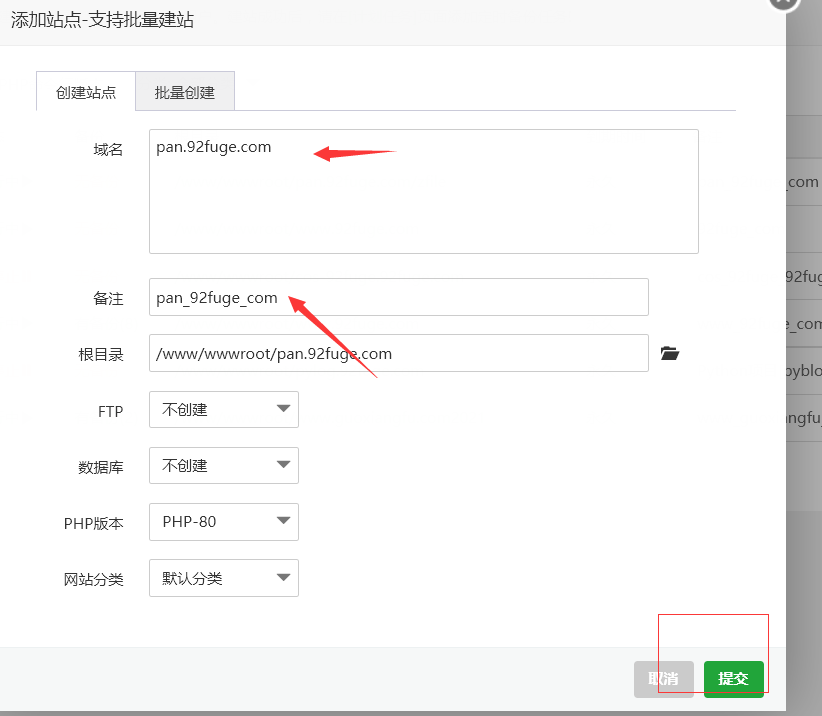Expand the 网站分类 category dropdown
Viewport: 822px width, 716px height.
[283, 577]
